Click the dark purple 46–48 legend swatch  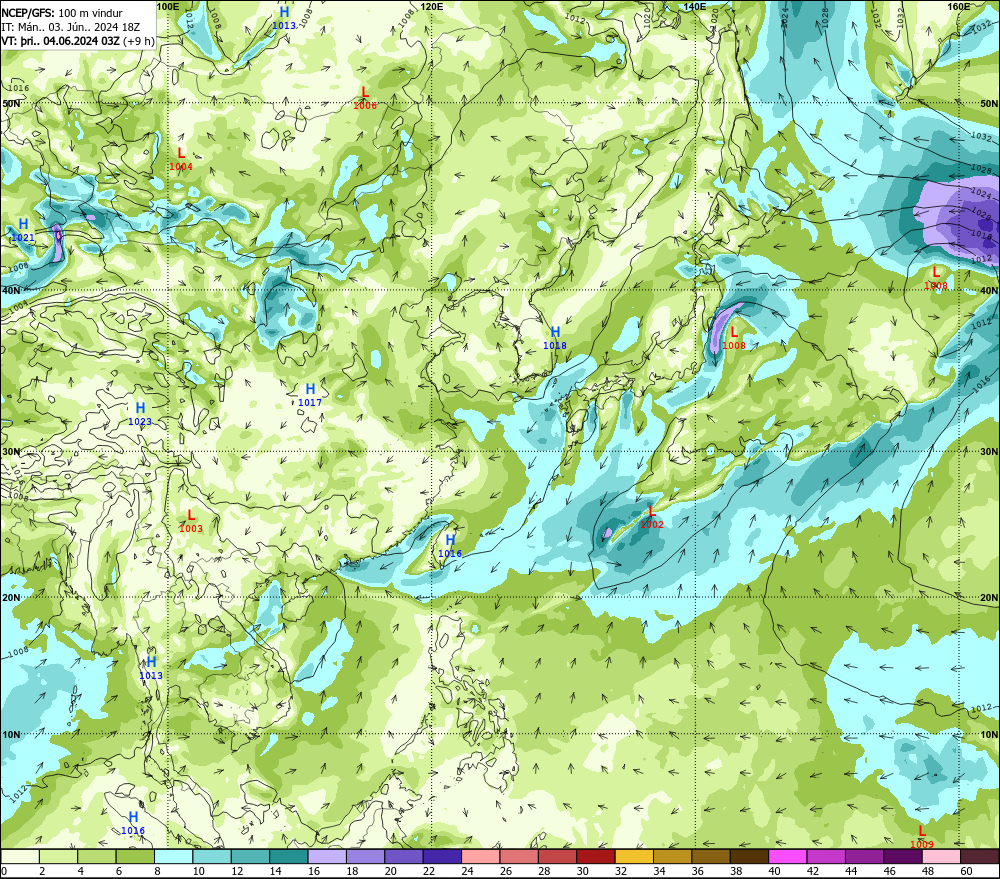pos(902,857)
